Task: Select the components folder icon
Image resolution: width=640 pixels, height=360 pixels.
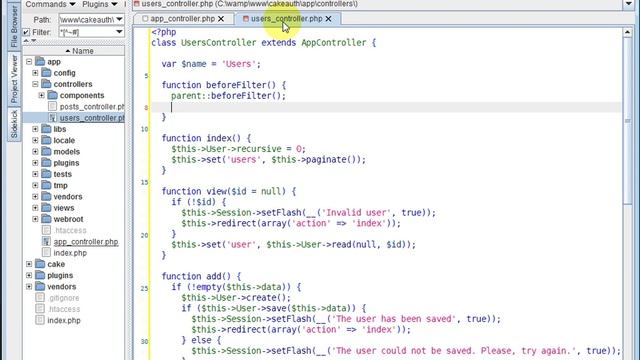Action: [x=52, y=96]
